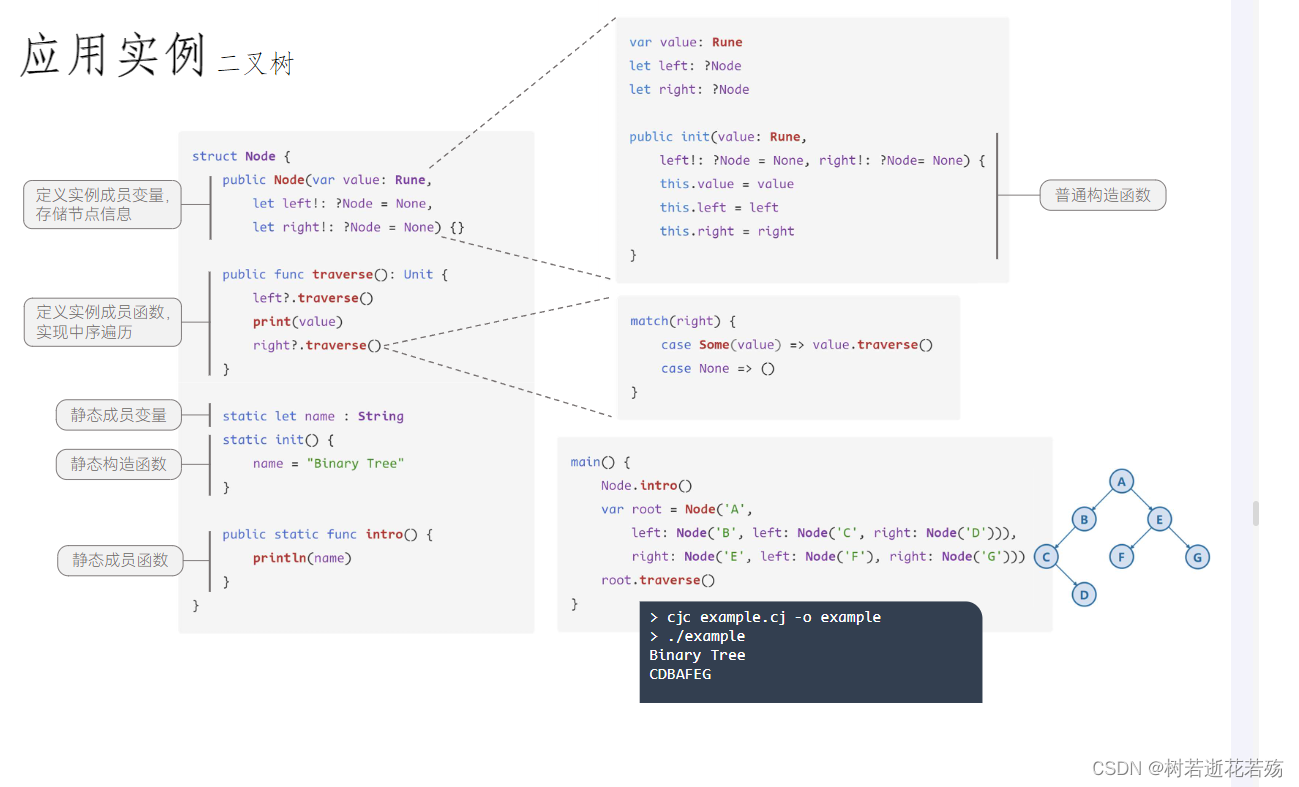Click the 定义实例成员函数 label box

click(103, 322)
